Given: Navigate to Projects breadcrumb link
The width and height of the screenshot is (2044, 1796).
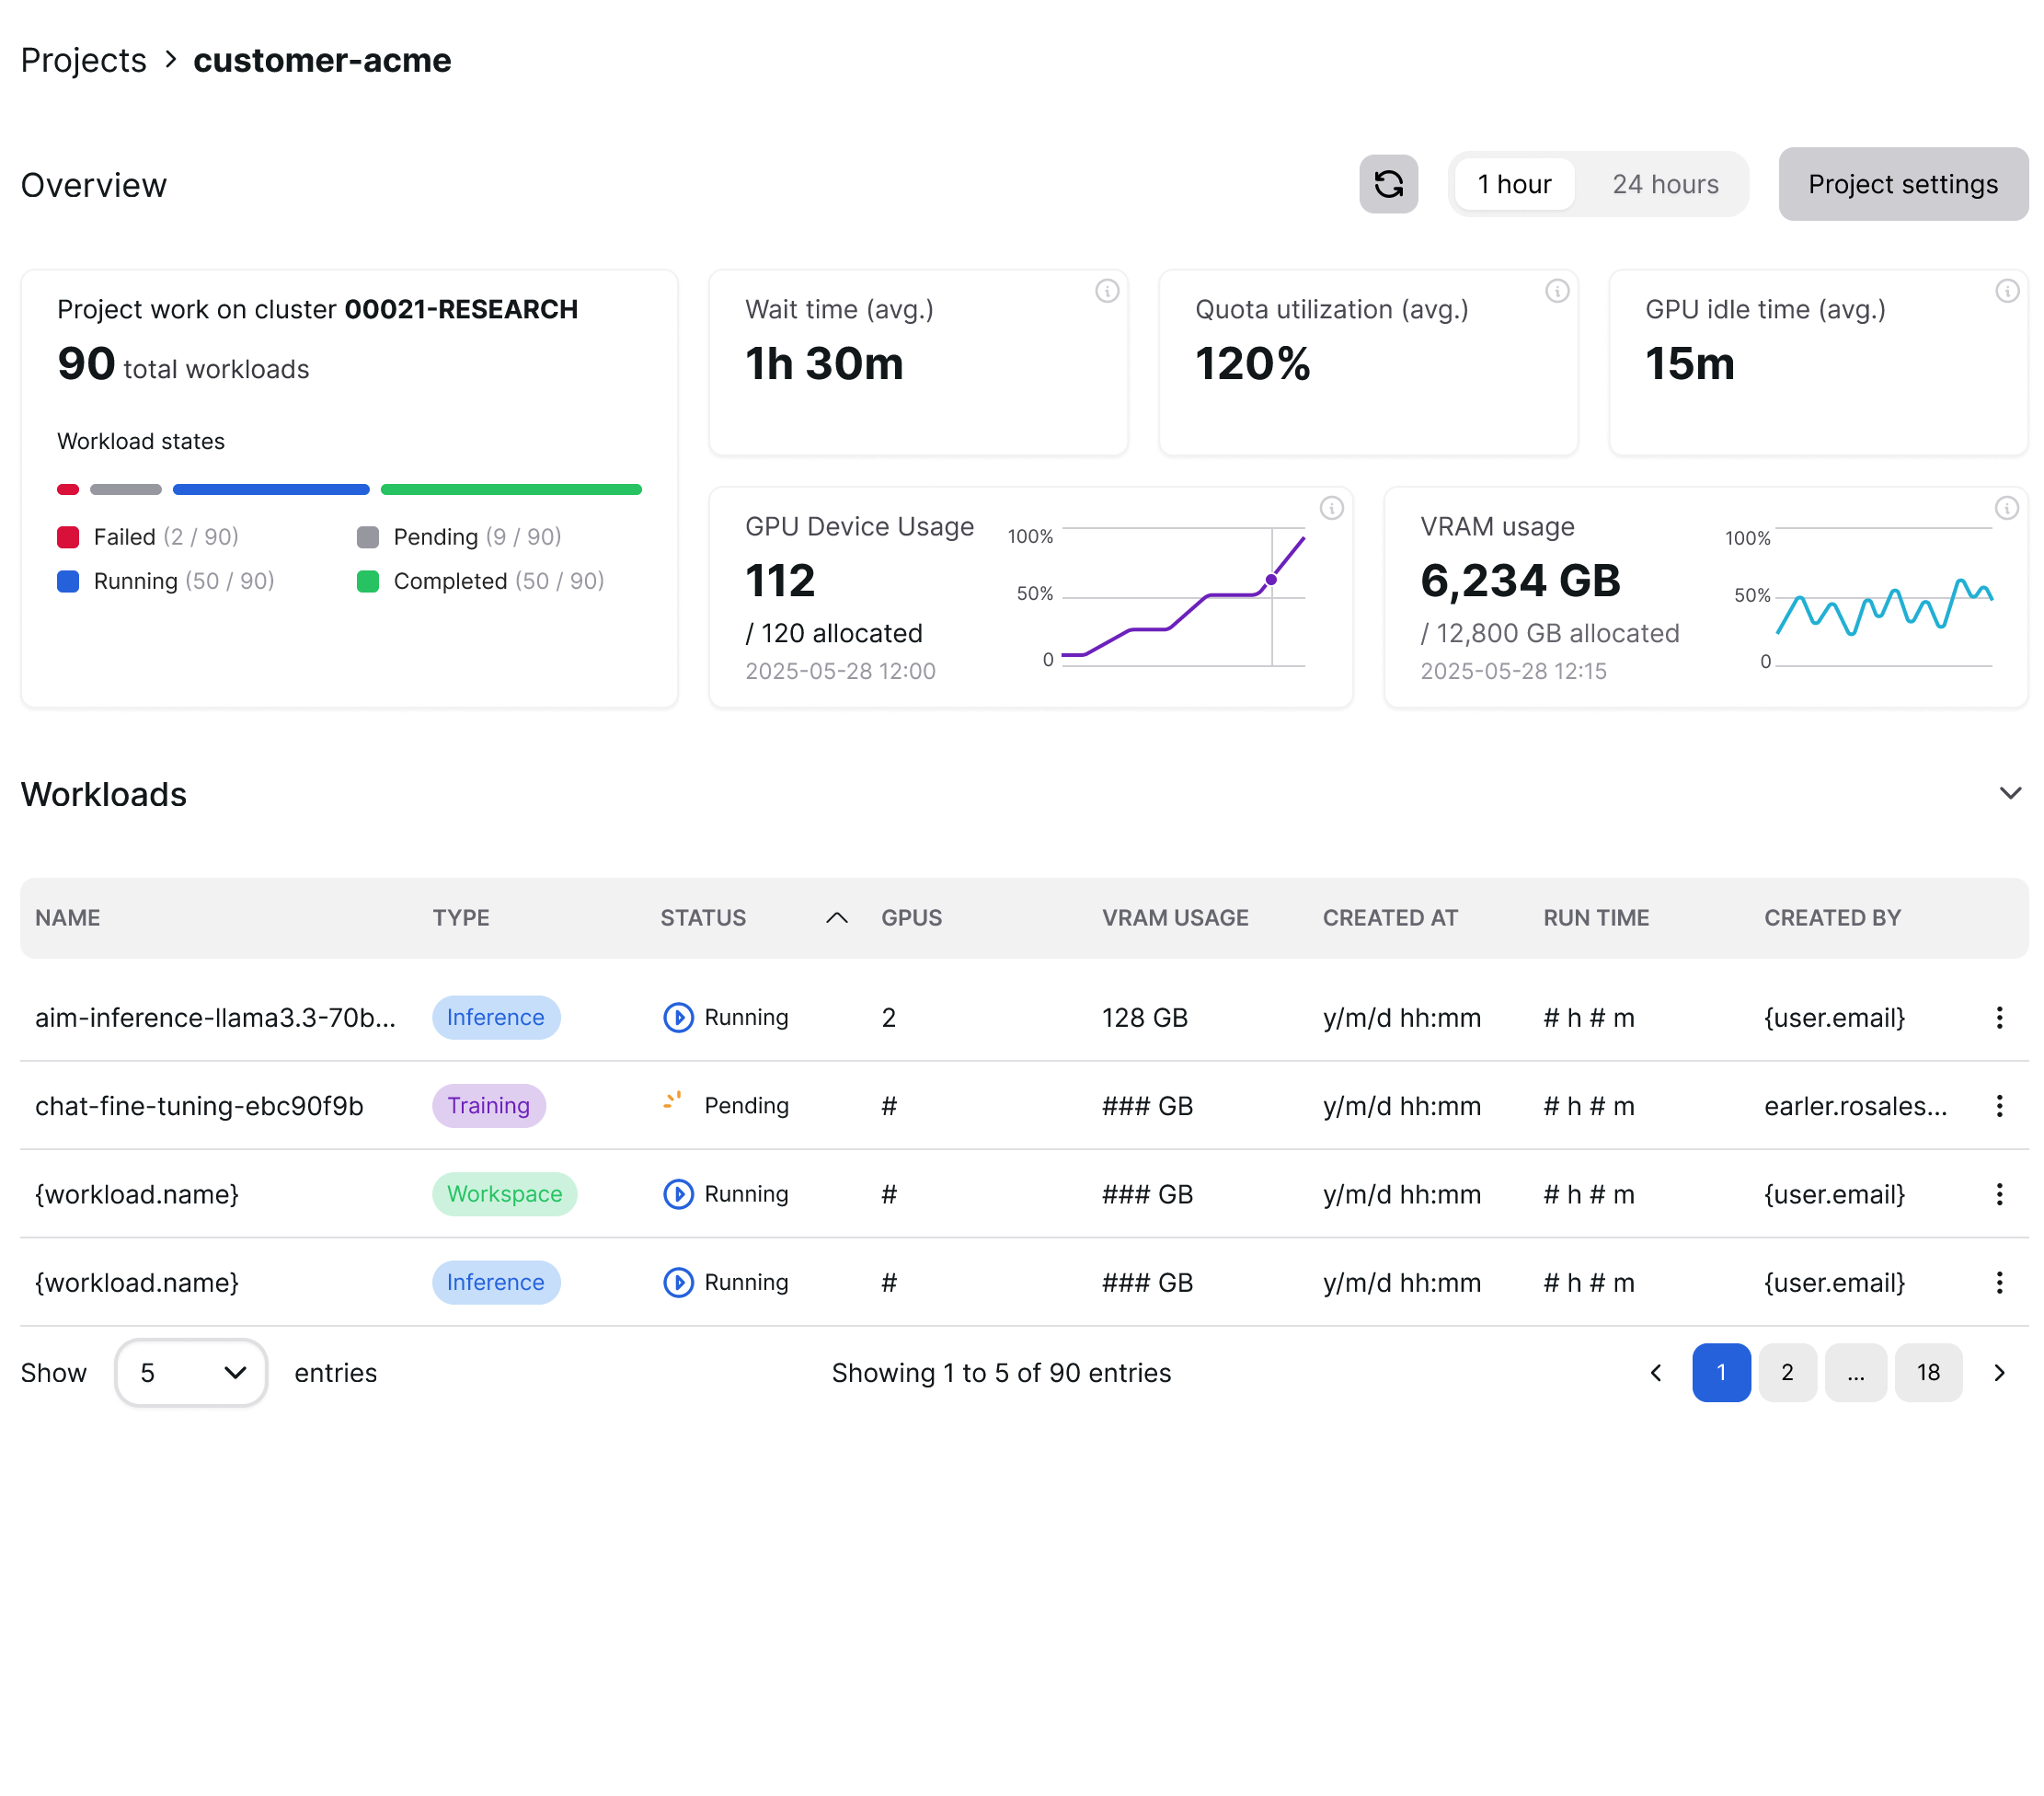Looking at the screenshot, I should [x=83, y=60].
